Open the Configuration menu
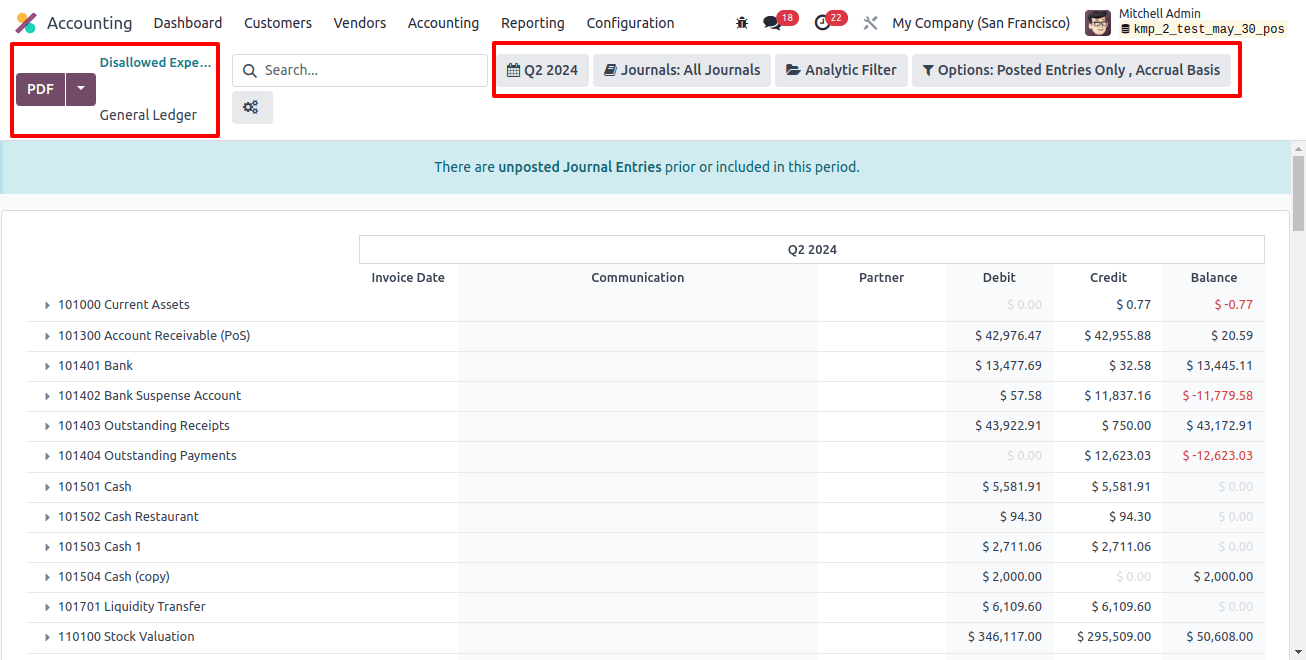Image resolution: width=1306 pixels, height=660 pixels. (630, 23)
